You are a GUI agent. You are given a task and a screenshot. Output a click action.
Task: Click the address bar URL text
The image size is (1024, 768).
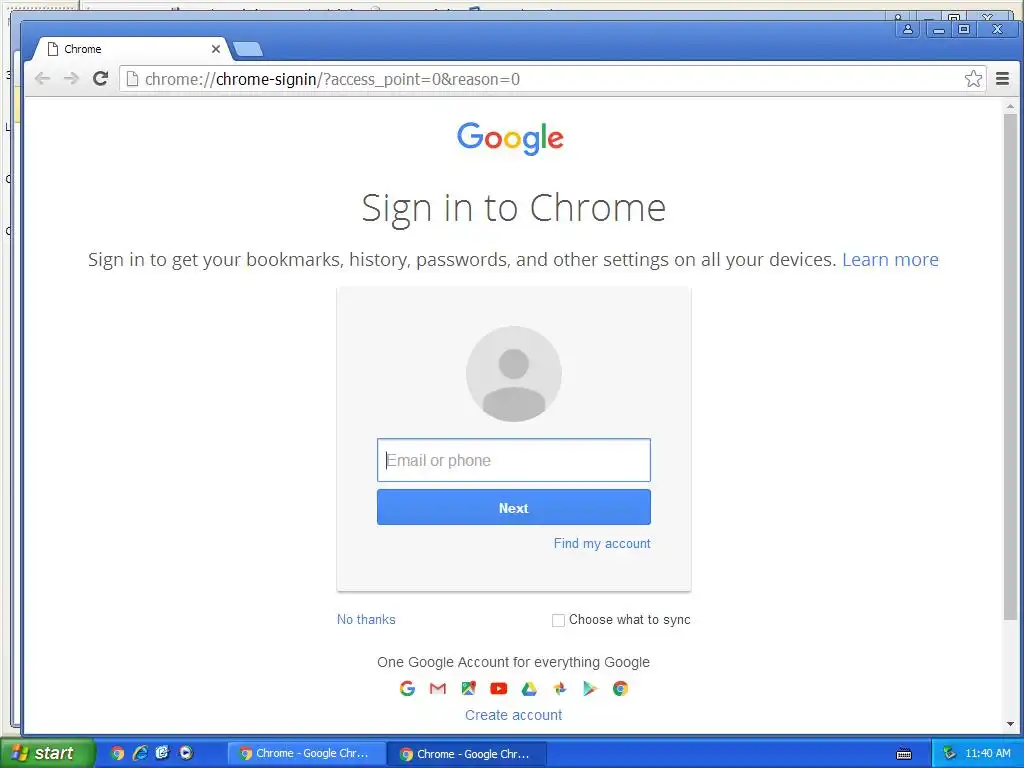tap(332, 79)
